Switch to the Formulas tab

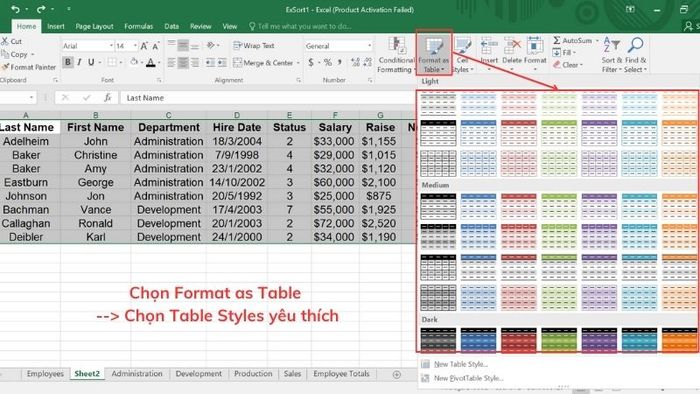138,26
